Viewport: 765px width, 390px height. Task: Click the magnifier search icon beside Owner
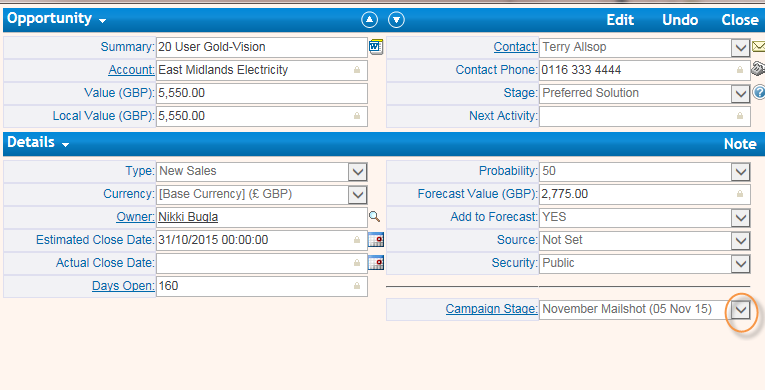[x=375, y=217]
